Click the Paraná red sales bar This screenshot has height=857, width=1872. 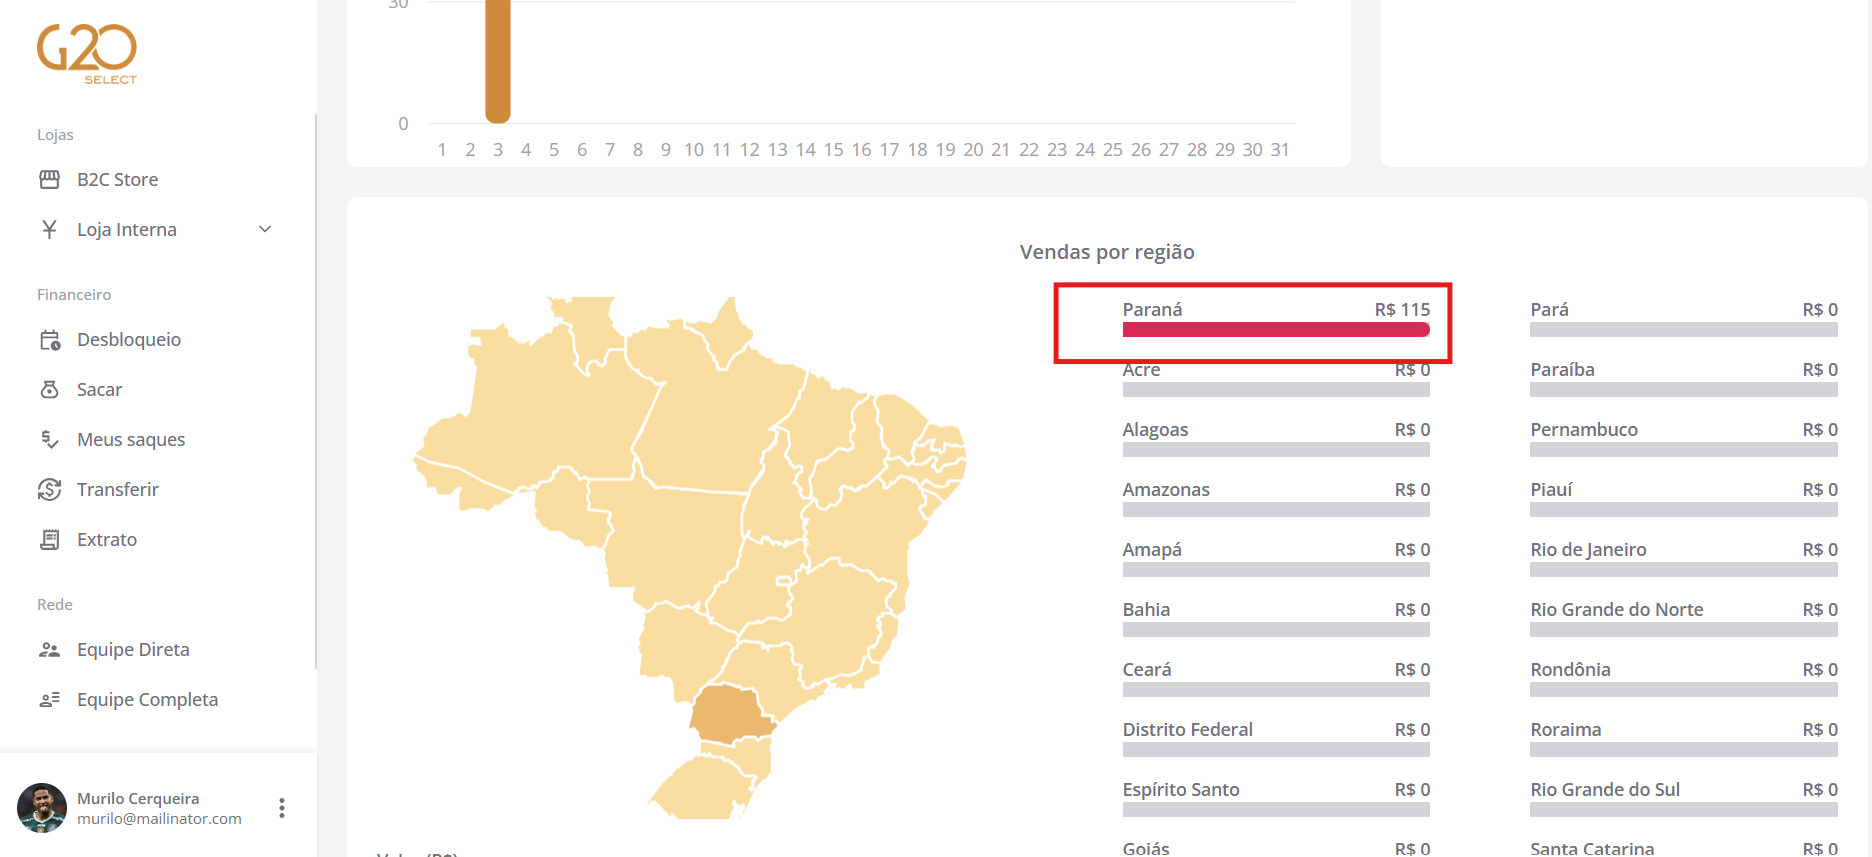tap(1275, 330)
